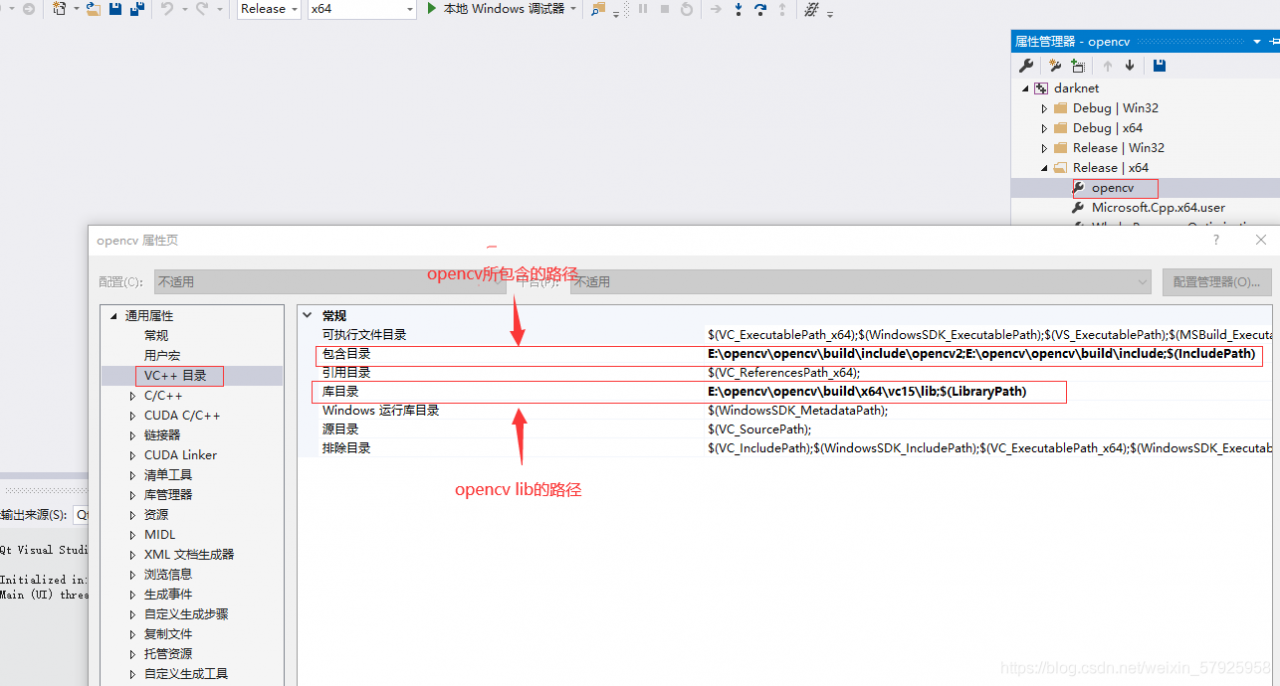
Task: Click save icon in 属性管理器 toolbar
Action: [1159, 66]
